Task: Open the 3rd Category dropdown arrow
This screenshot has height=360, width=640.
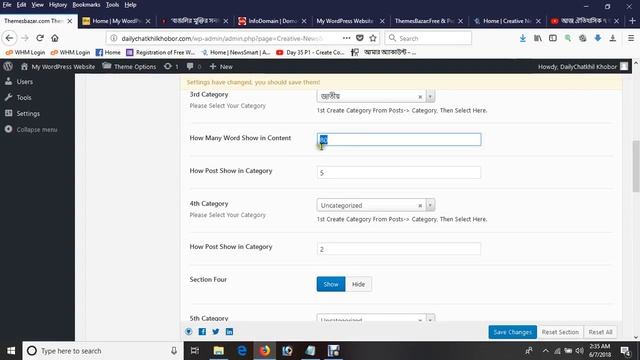Action: click(430, 96)
